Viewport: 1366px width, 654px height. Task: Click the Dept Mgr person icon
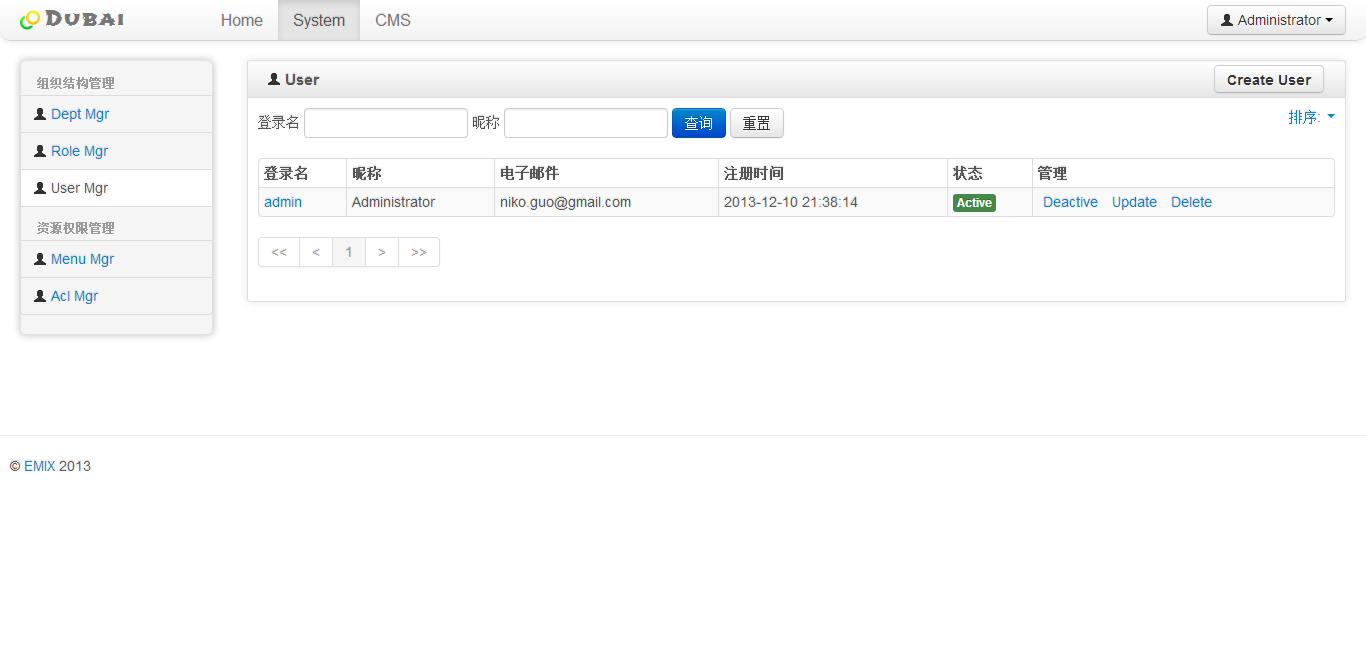tap(40, 114)
